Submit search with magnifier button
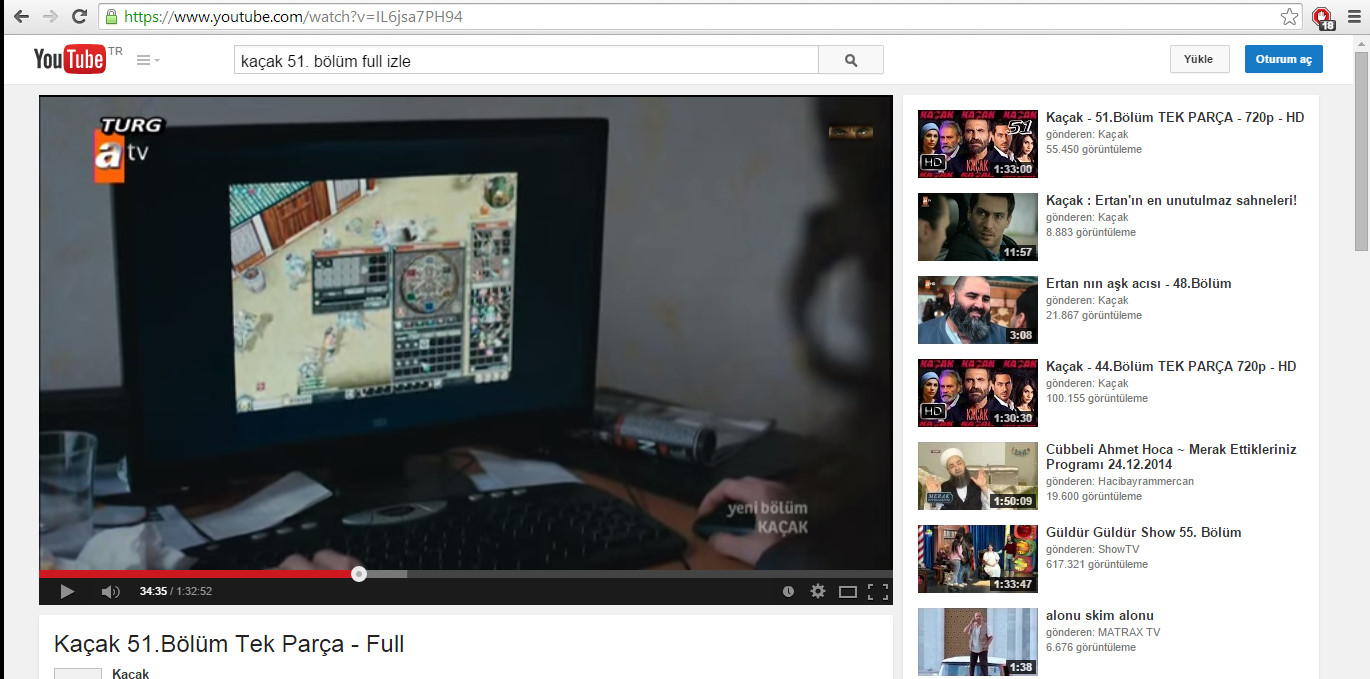This screenshot has height=679, width=1370. pos(851,60)
